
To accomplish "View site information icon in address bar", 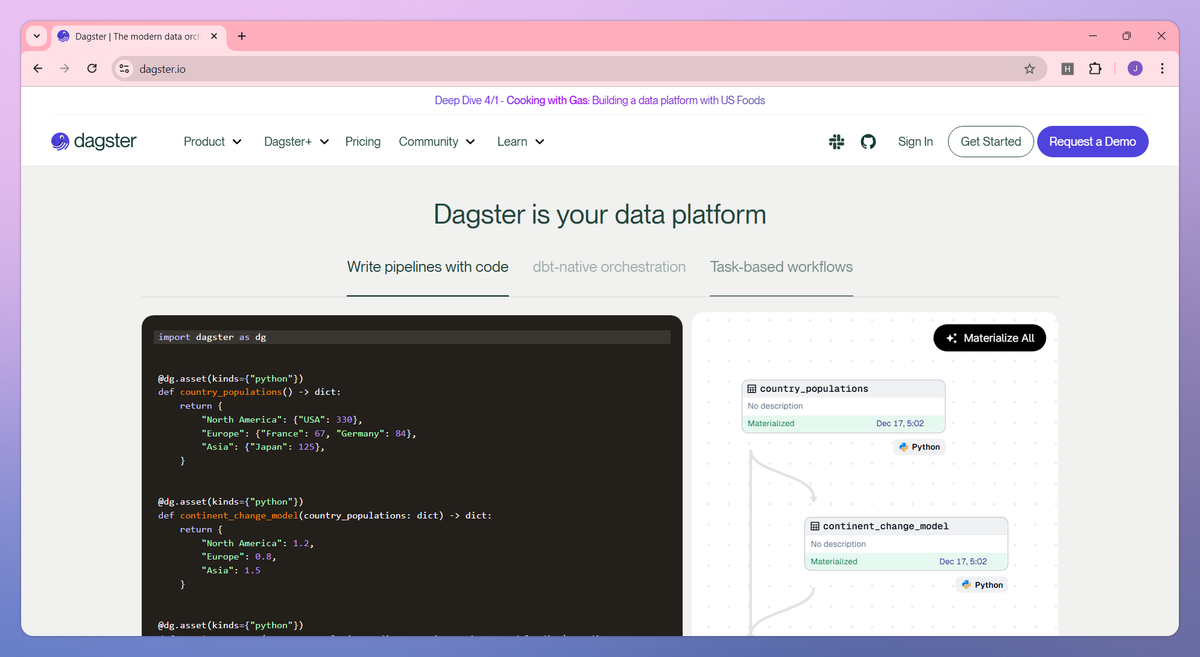I will [x=124, y=69].
